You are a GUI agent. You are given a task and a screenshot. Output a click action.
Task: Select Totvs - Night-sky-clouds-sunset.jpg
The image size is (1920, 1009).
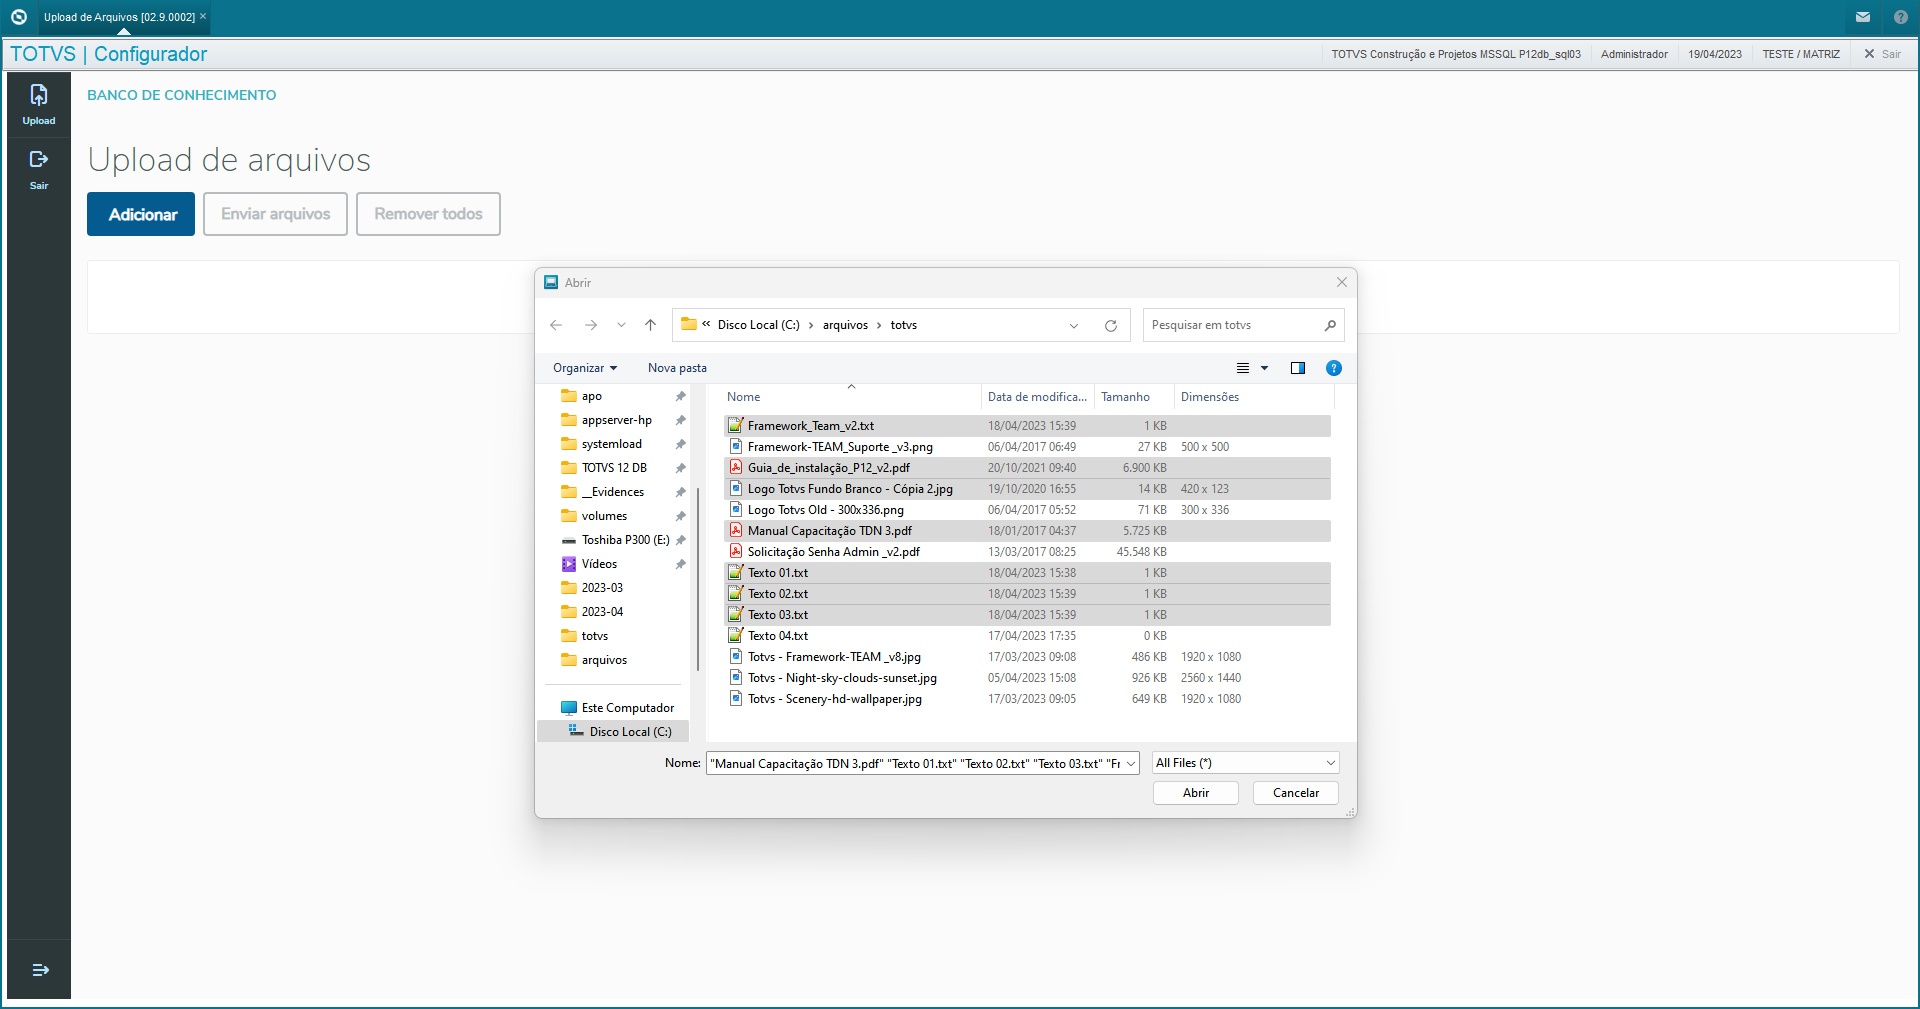pyautogui.click(x=1027, y=678)
